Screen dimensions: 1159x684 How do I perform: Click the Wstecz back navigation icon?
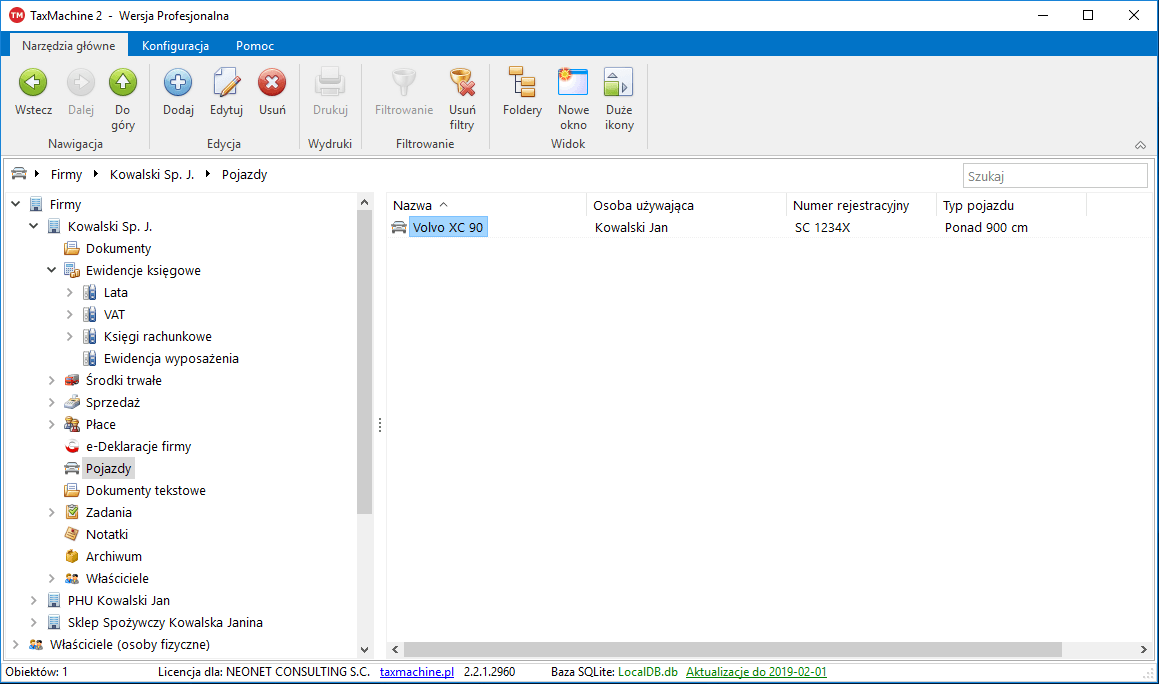(33, 84)
